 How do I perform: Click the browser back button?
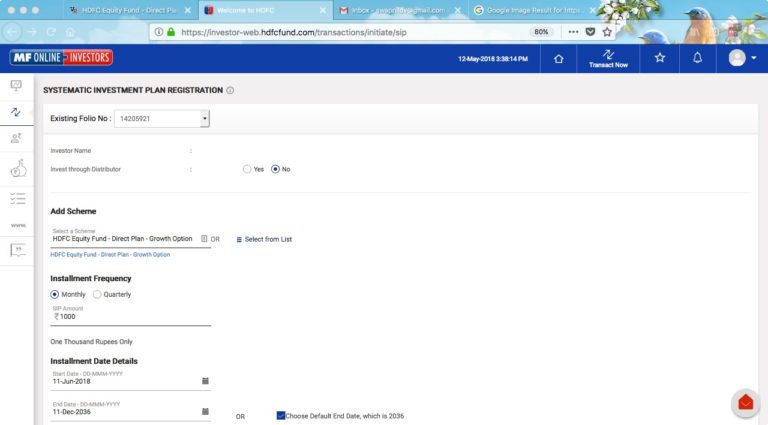[x=12, y=32]
